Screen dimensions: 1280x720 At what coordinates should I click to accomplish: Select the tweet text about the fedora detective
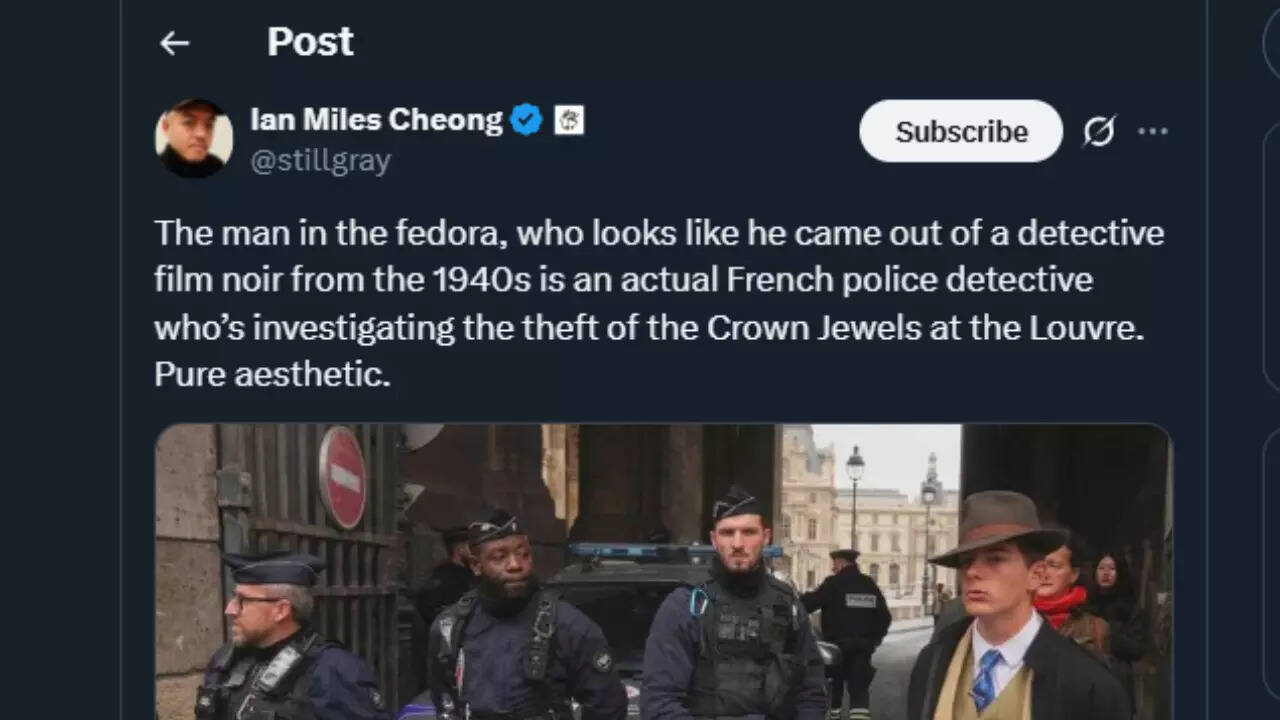tap(650, 302)
